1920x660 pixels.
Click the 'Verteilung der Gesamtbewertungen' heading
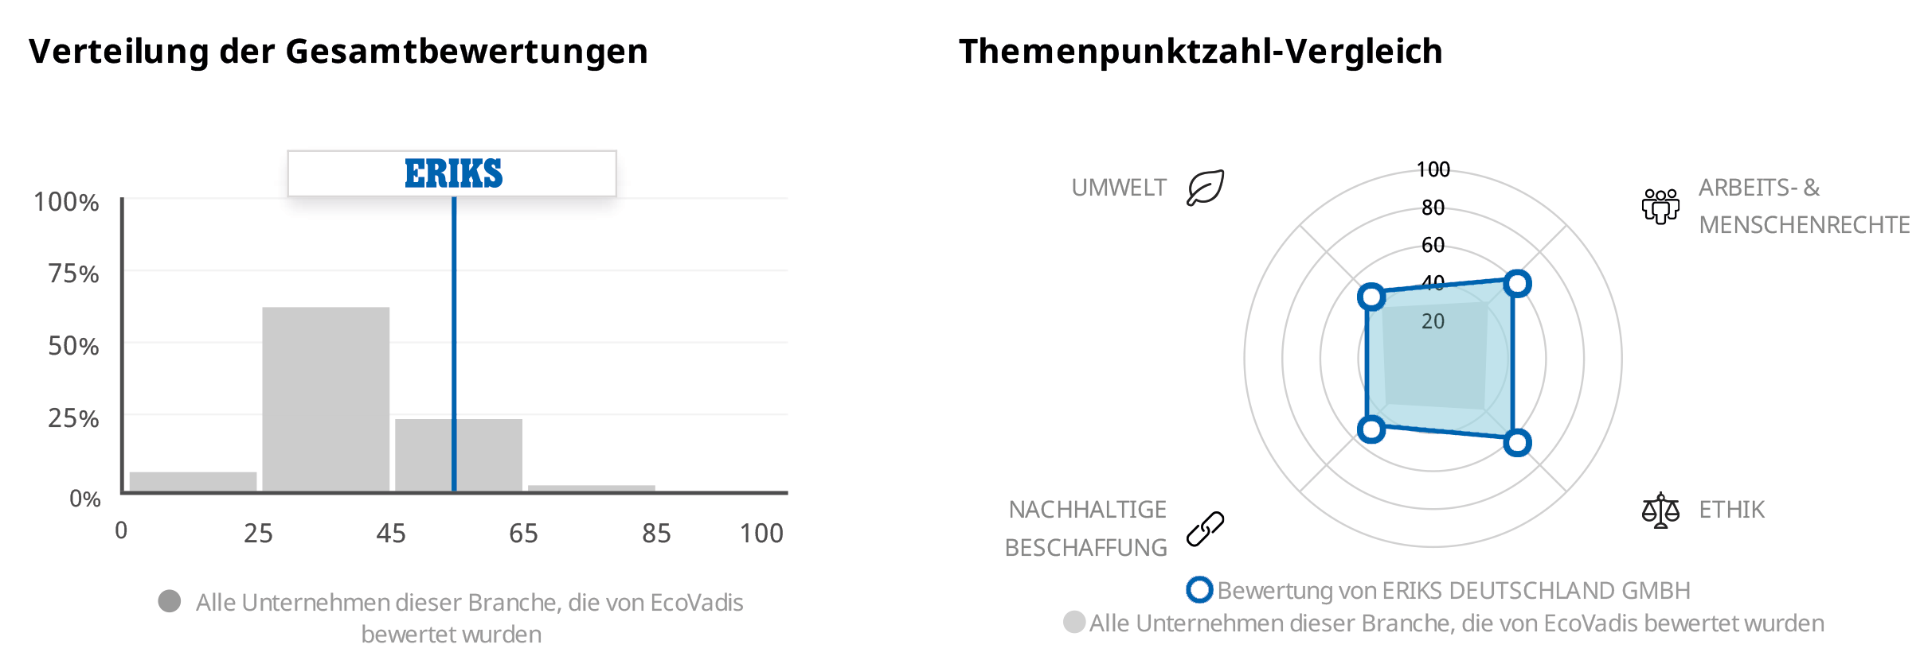tap(338, 51)
